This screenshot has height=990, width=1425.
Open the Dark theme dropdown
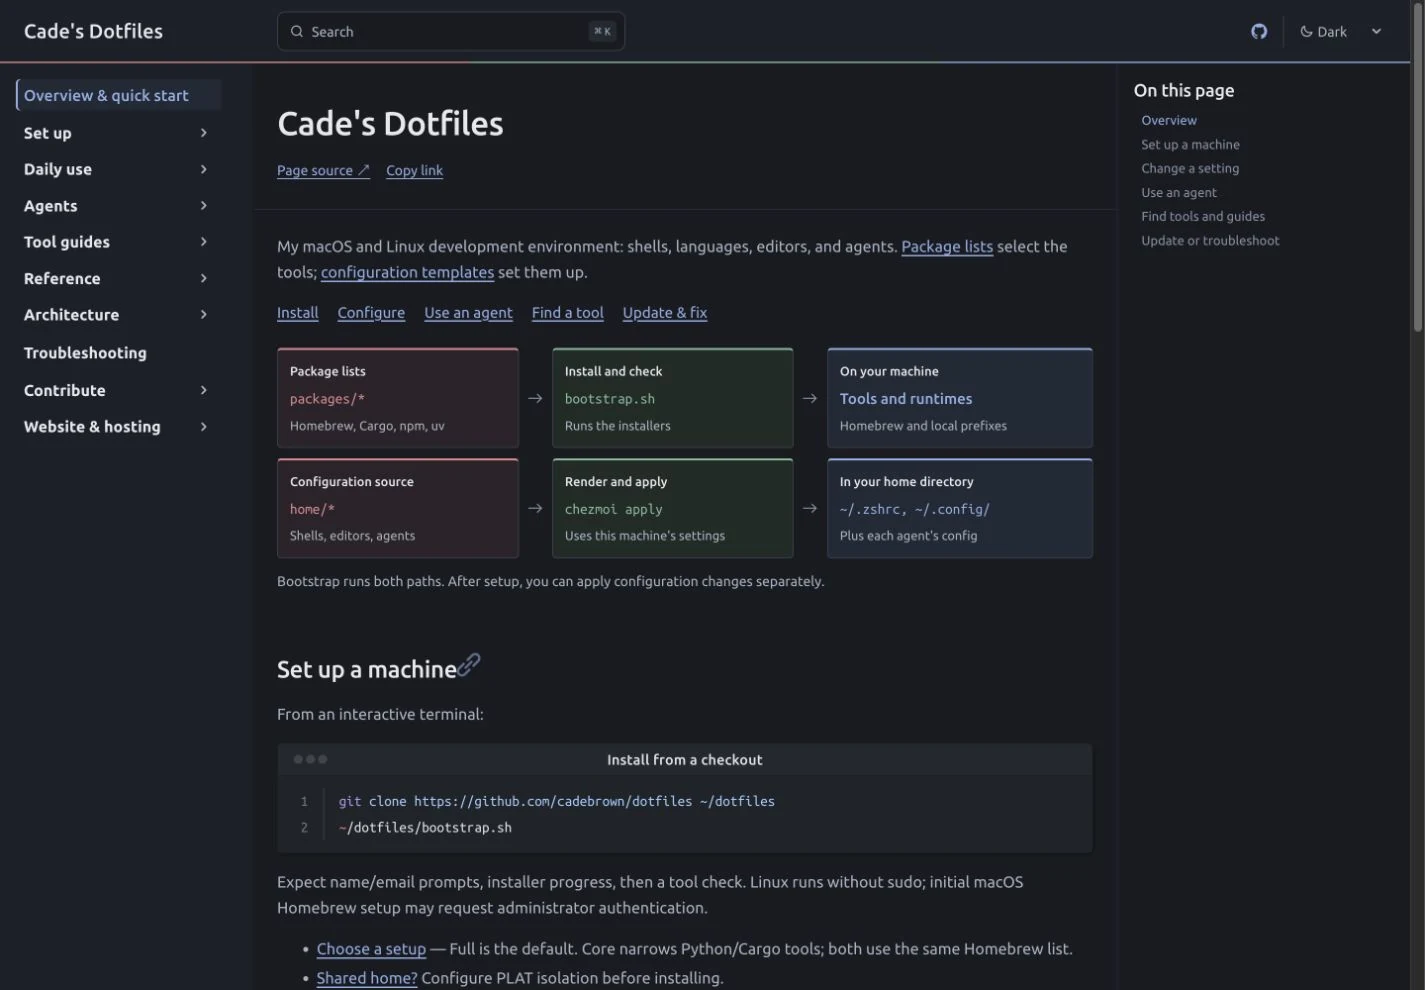click(x=1341, y=31)
